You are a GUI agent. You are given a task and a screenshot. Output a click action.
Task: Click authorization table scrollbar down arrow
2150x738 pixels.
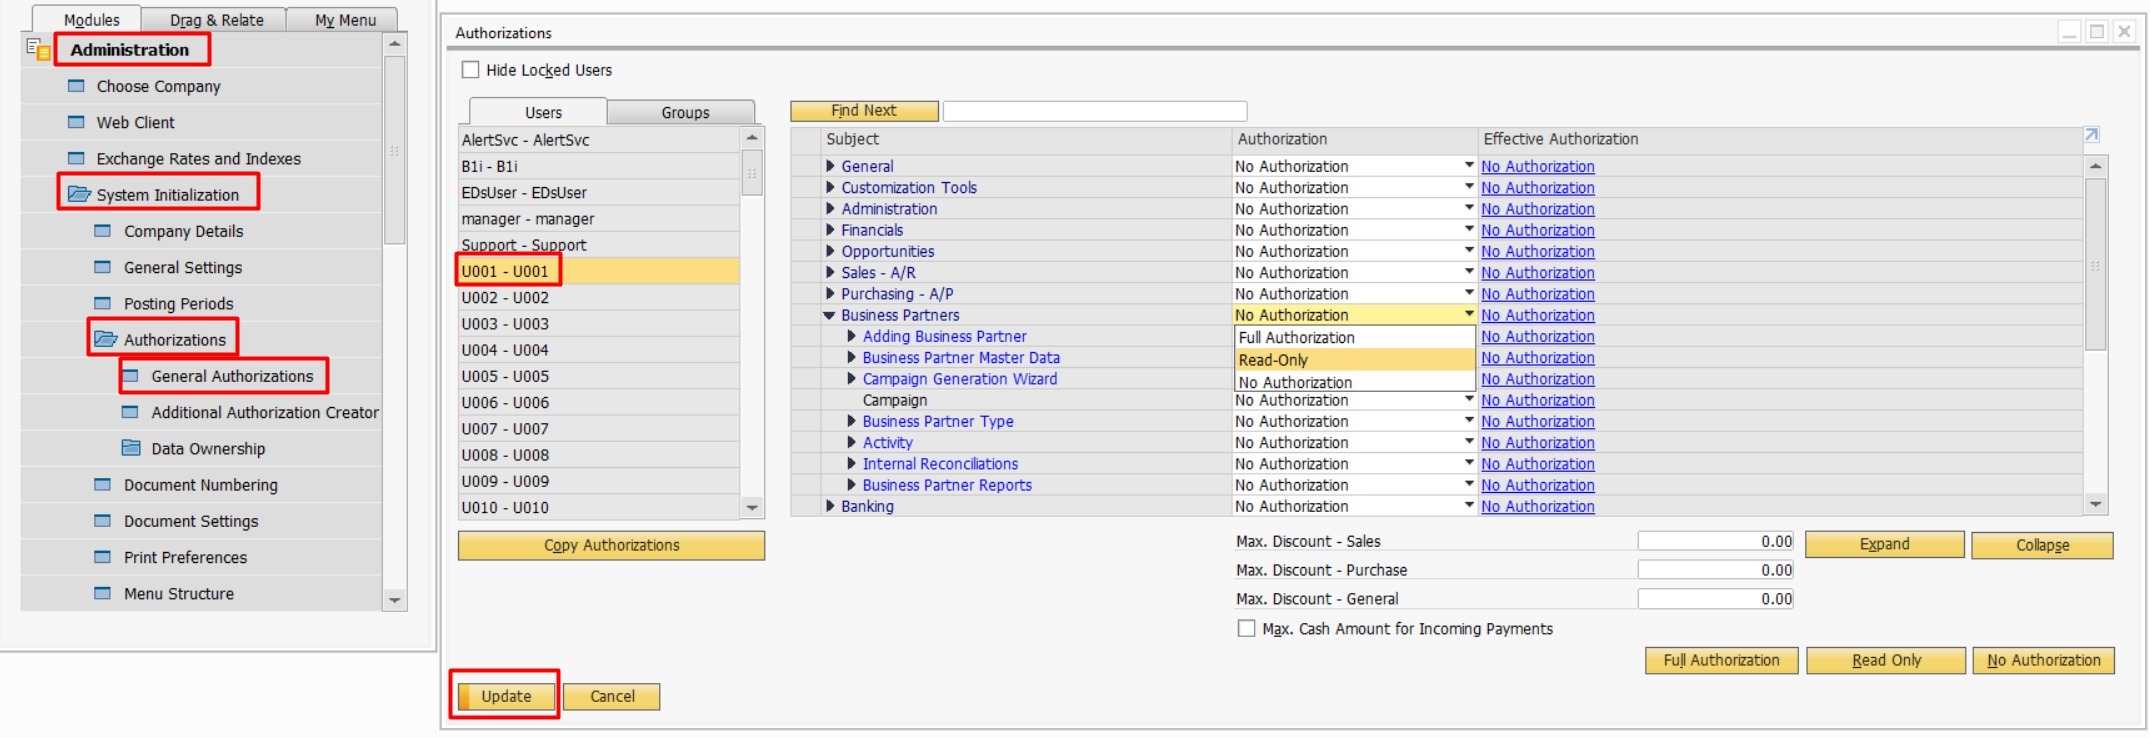(2096, 505)
